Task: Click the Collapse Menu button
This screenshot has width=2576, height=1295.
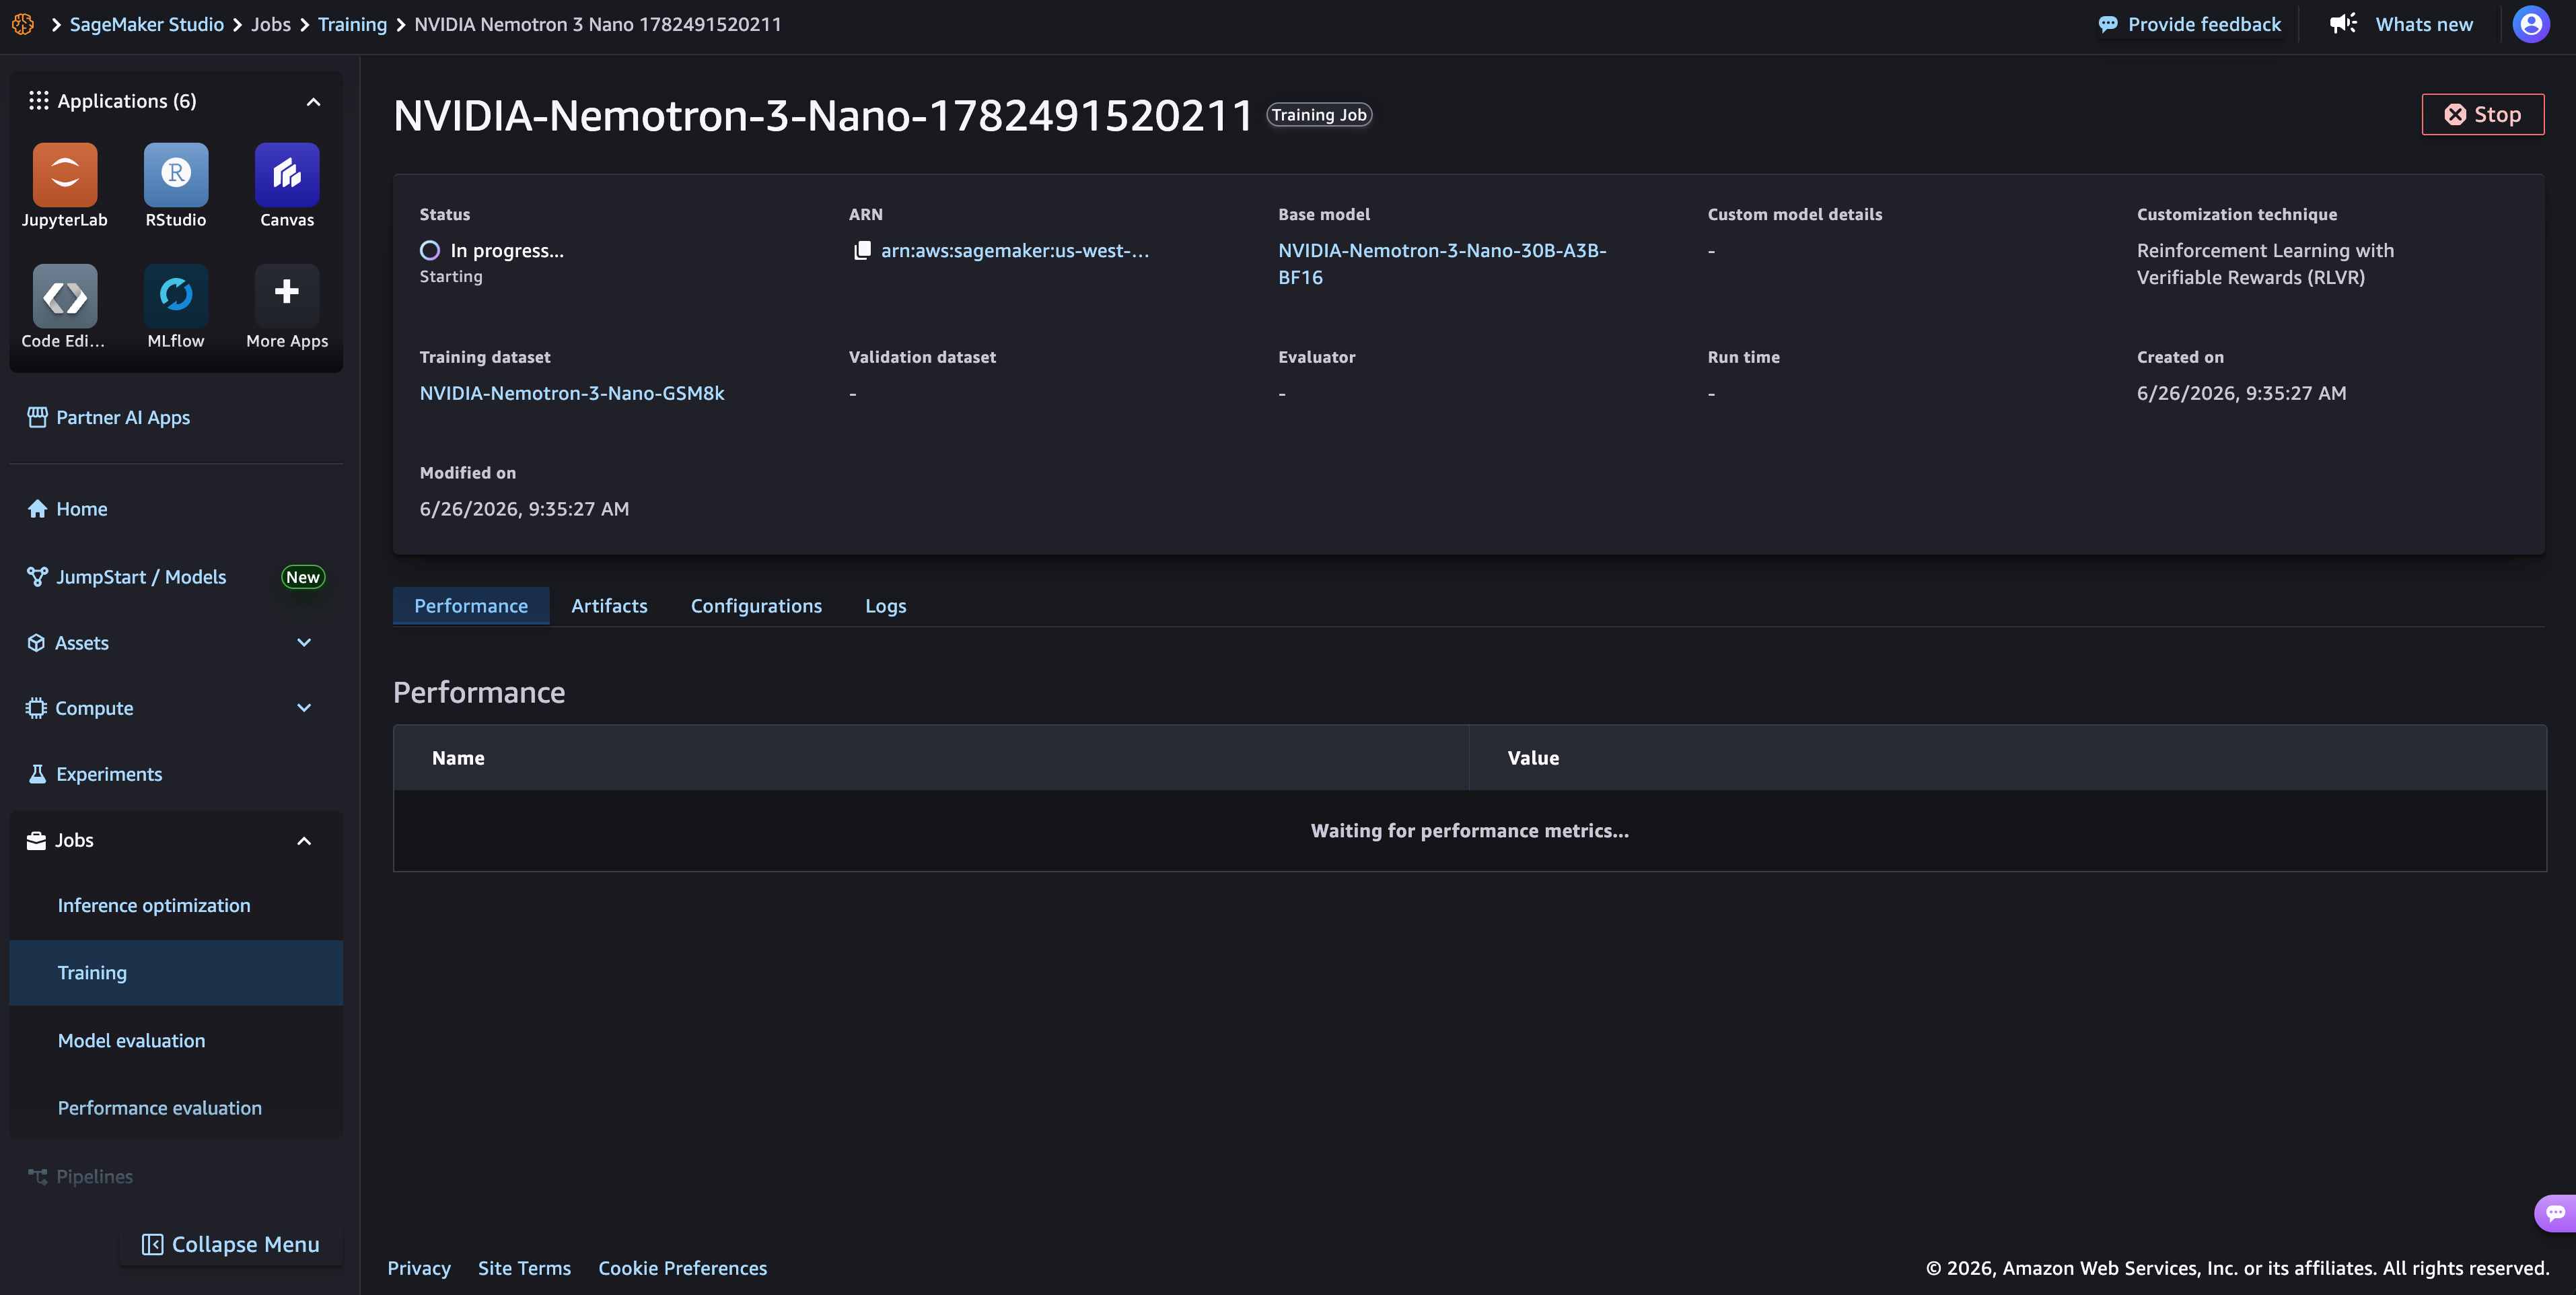Action: pyautogui.click(x=231, y=1244)
